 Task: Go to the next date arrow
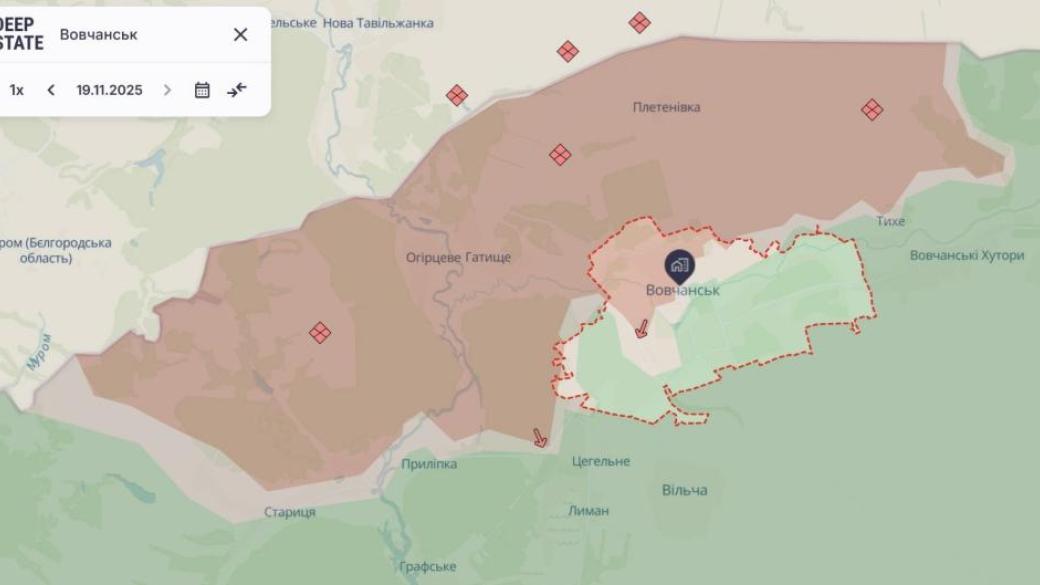[x=167, y=90]
